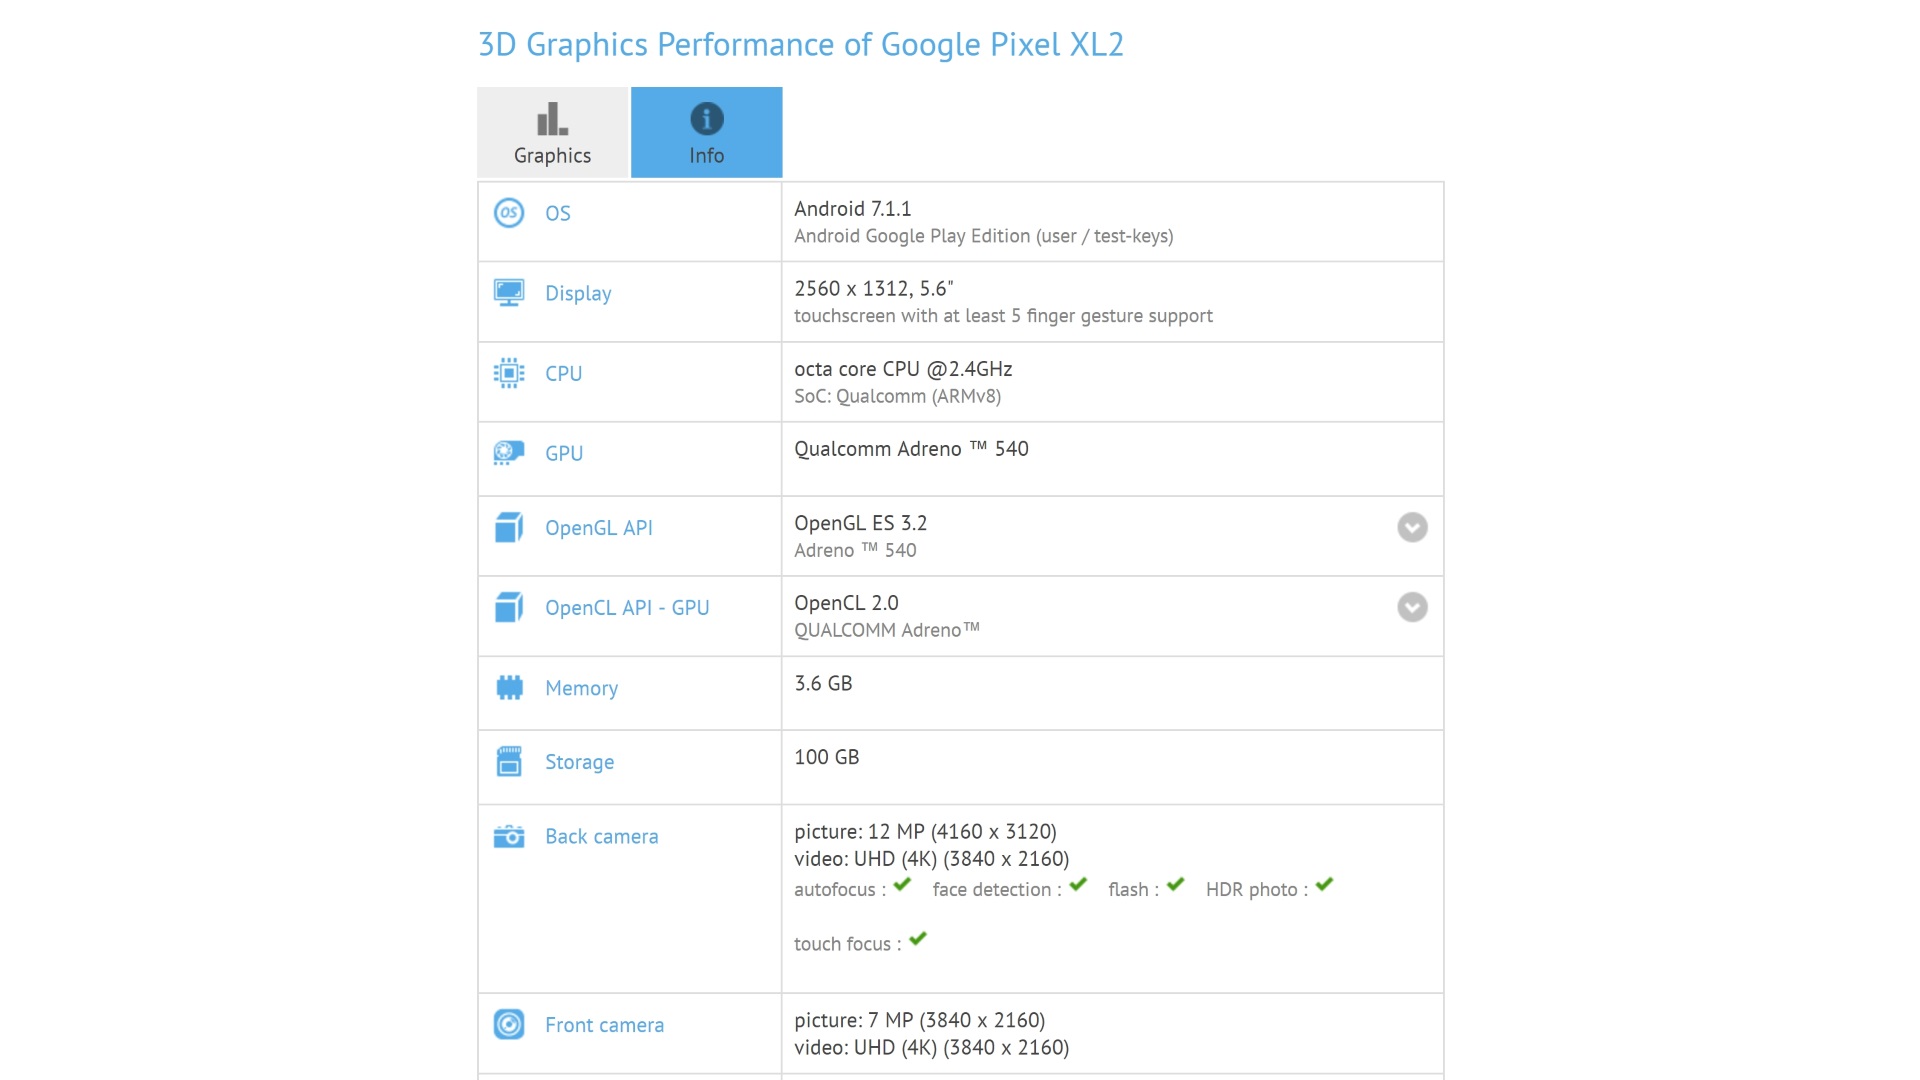Select the Info tab
Image resolution: width=1920 pixels, height=1080 pixels.
click(x=706, y=133)
